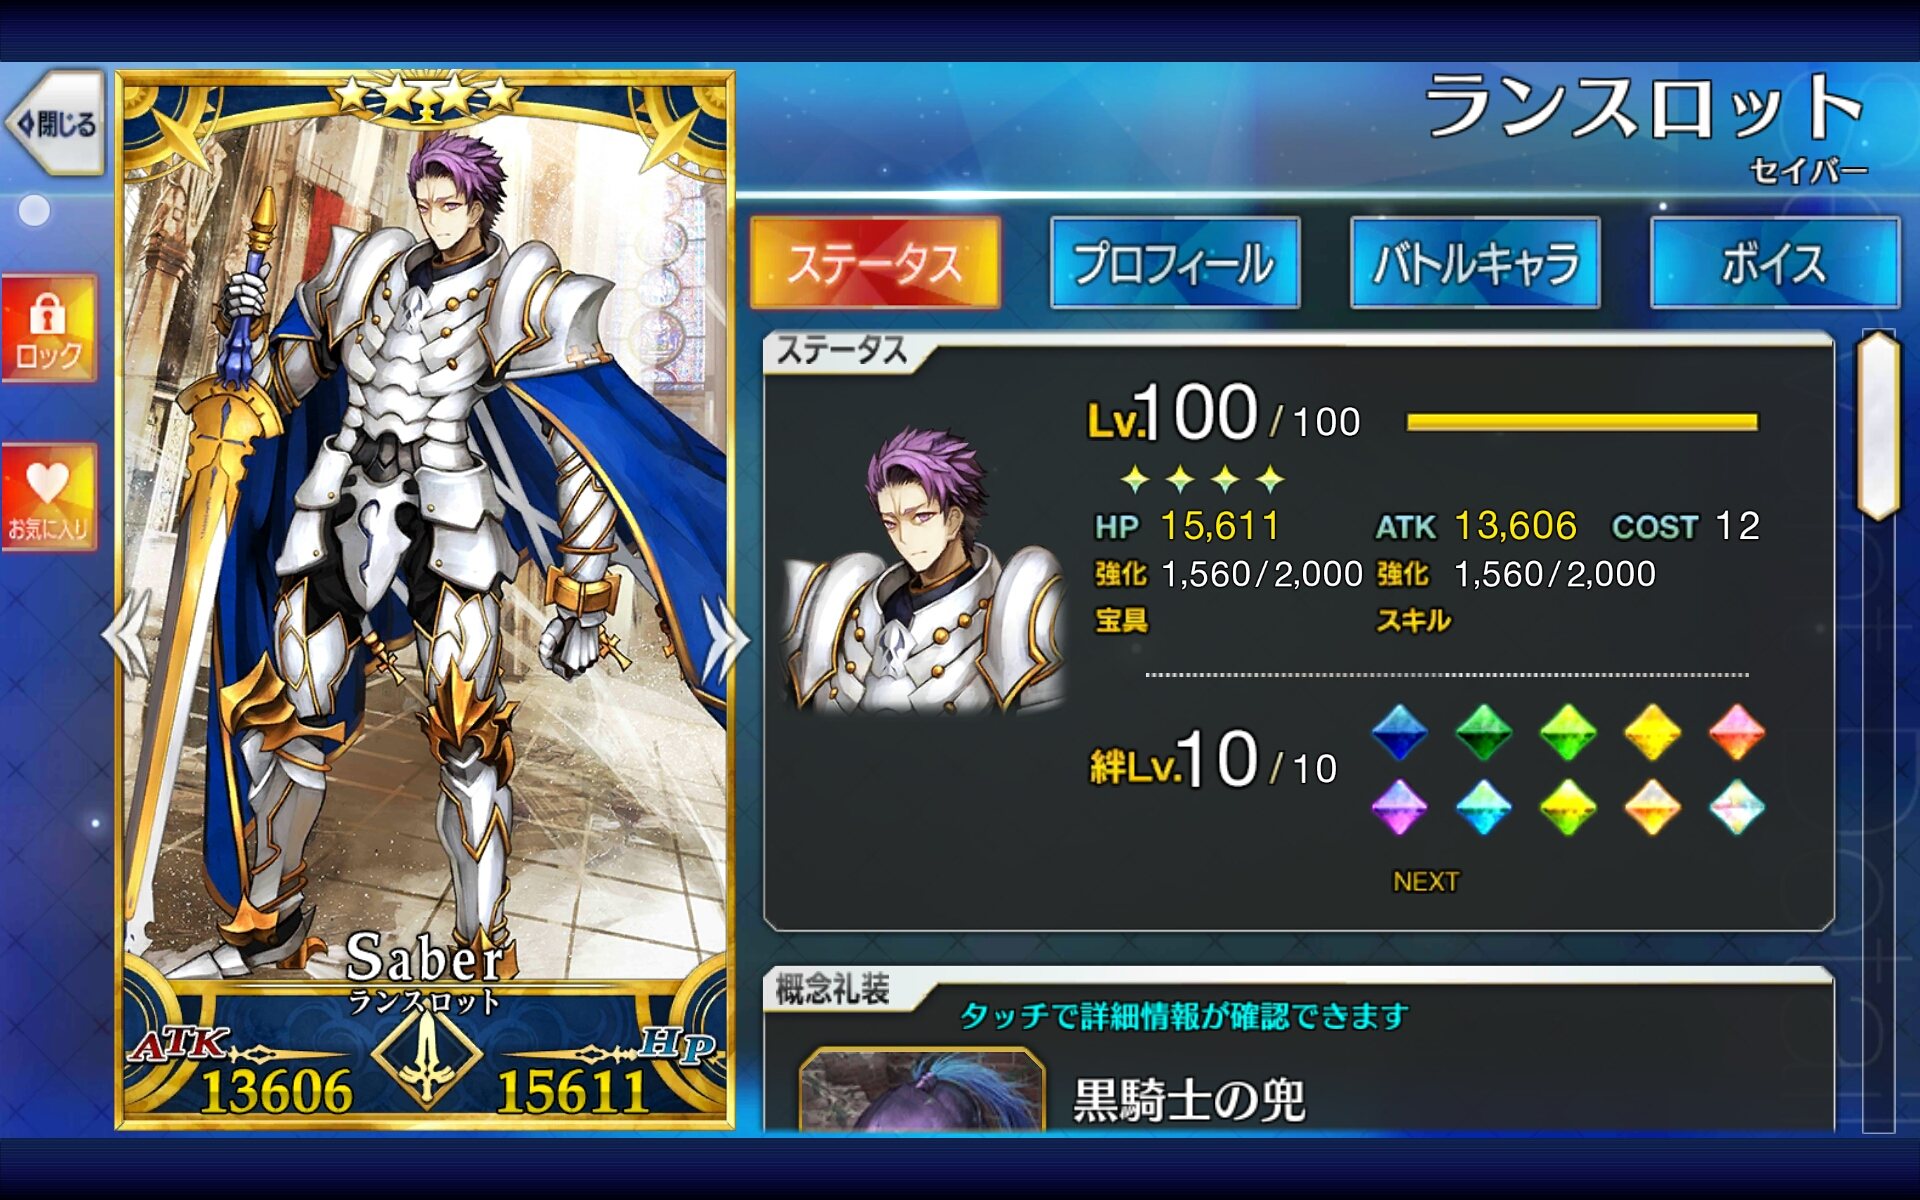Close the servant detail with 閉じる

point(58,124)
